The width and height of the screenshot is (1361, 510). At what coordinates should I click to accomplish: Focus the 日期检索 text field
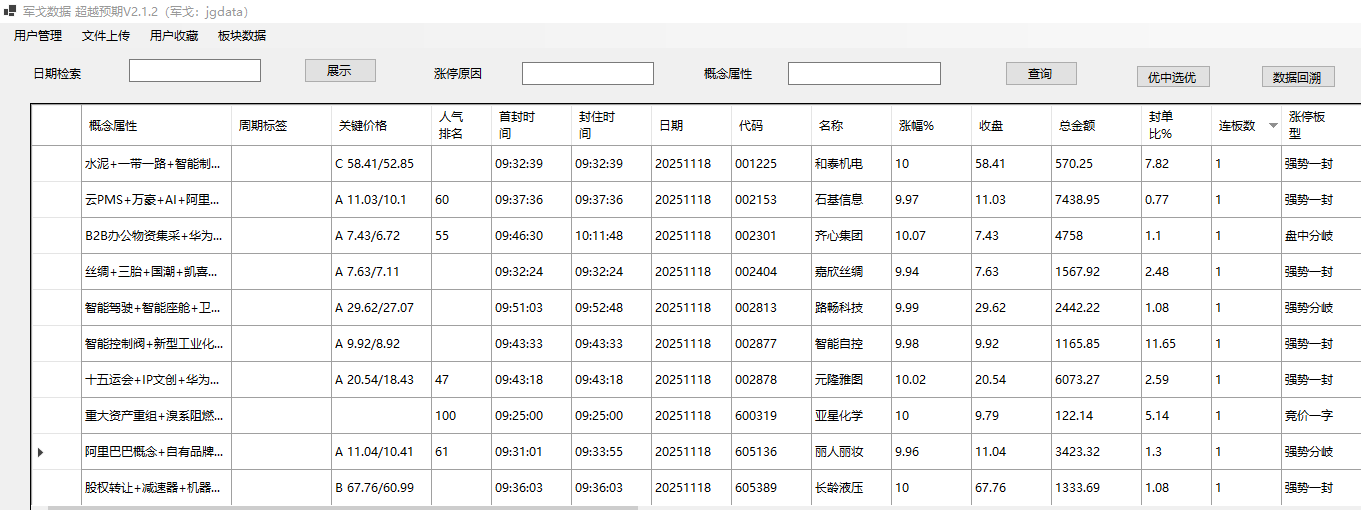[x=195, y=71]
